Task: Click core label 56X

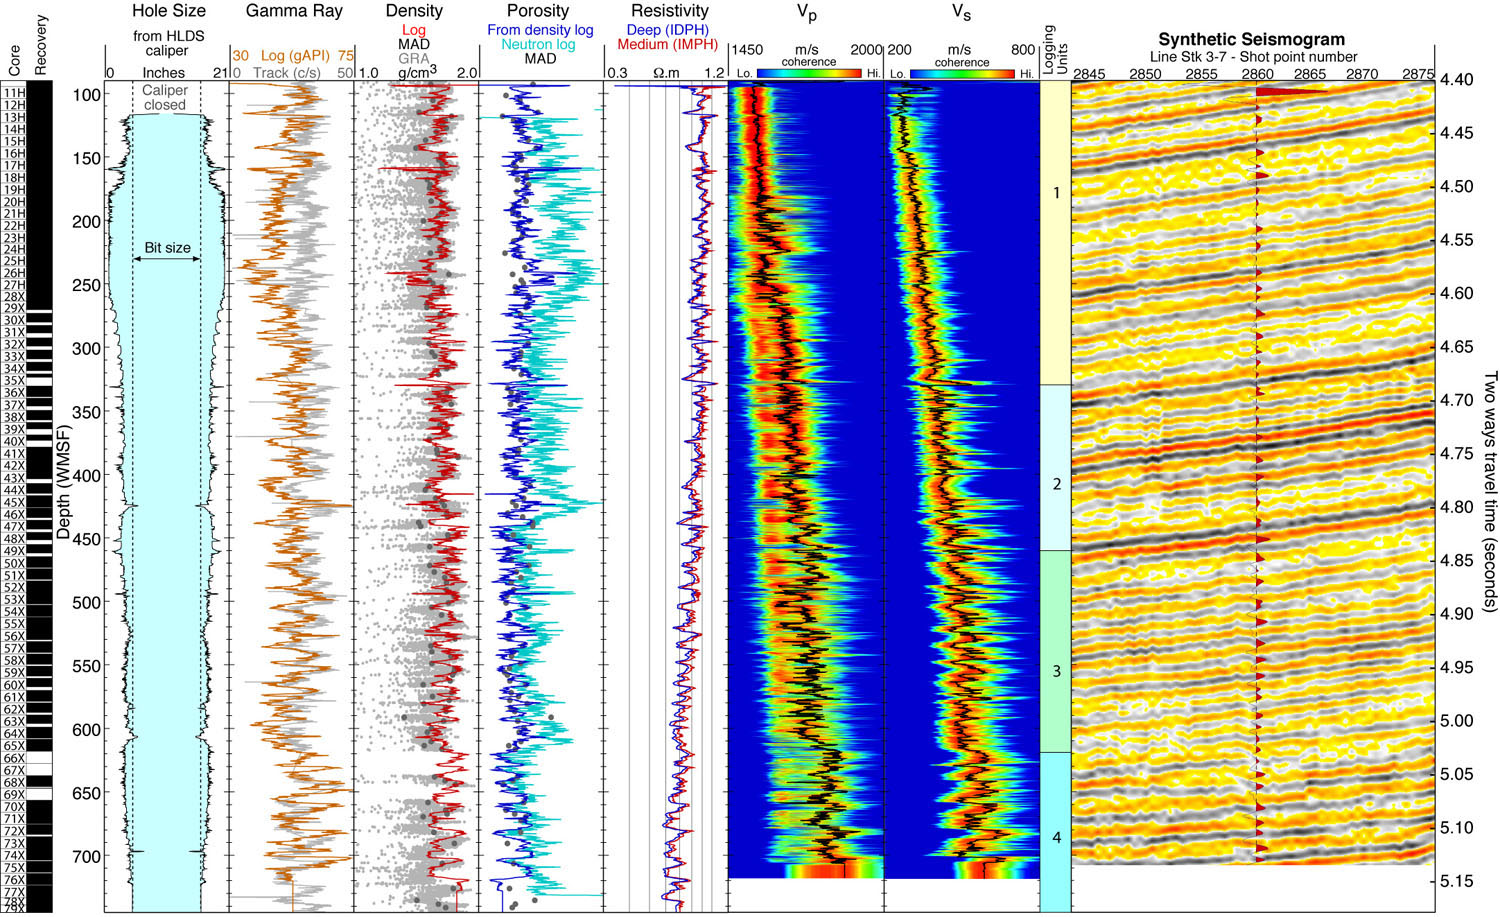Action: [x=14, y=637]
